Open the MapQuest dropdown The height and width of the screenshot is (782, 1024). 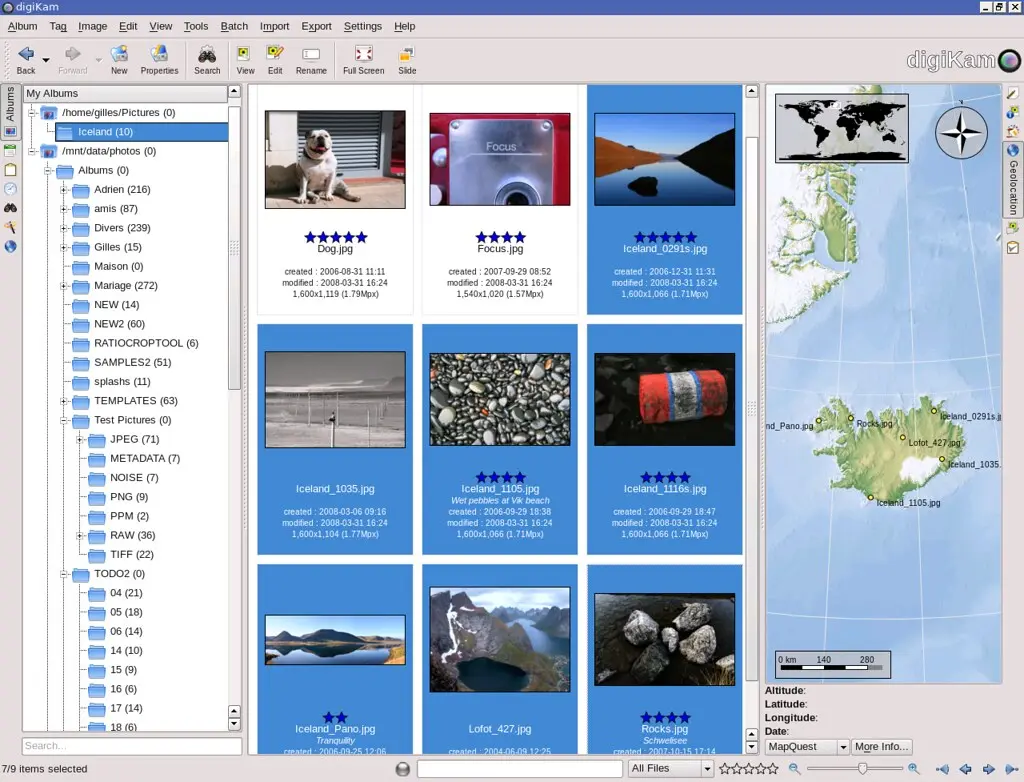point(807,747)
